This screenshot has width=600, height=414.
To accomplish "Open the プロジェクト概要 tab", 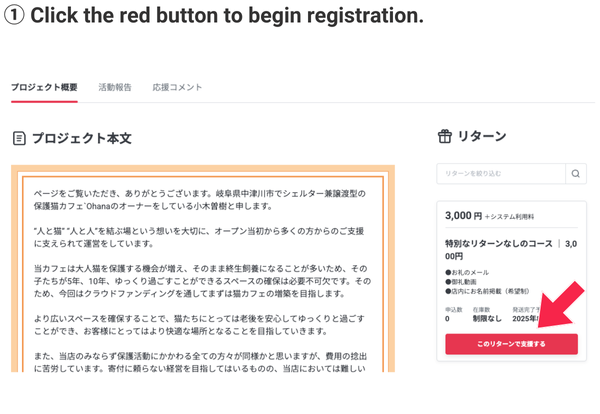I will [44, 87].
